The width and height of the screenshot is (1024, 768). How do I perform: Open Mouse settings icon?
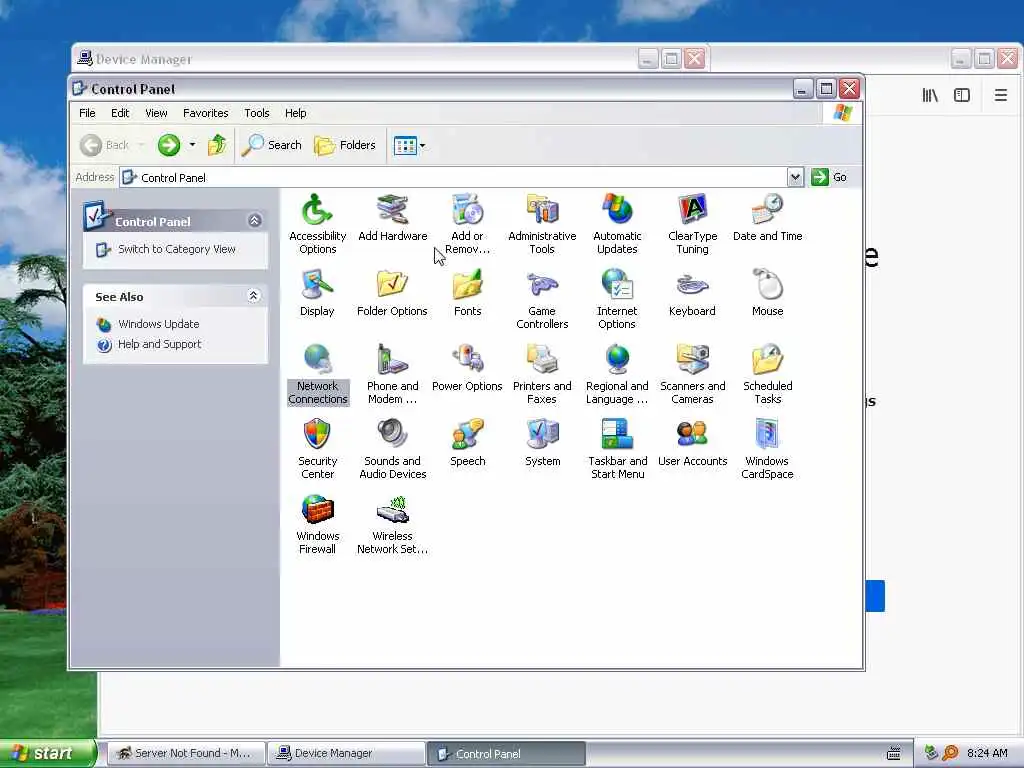(x=767, y=293)
